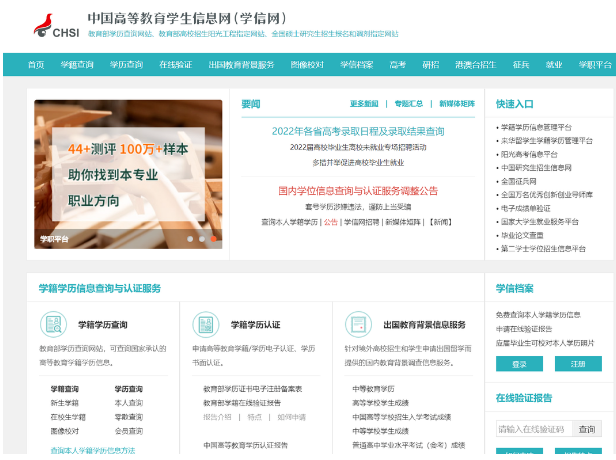Click the 注册 button
The image size is (616, 460).
578,364
